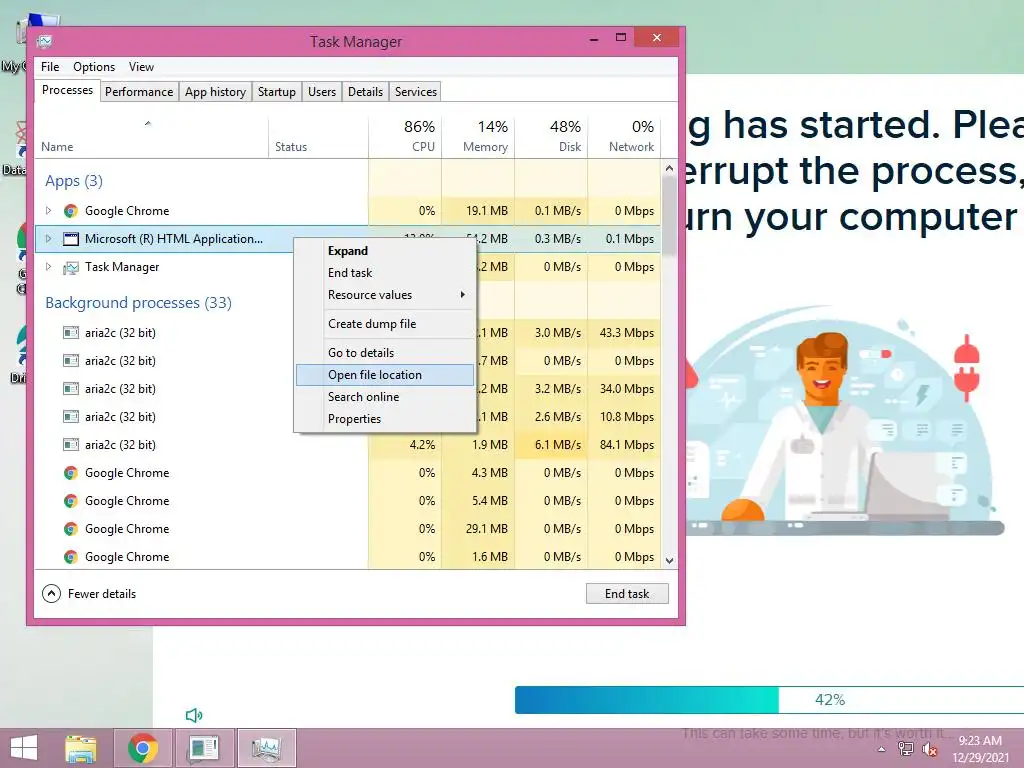The height and width of the screenshot is (768, 1024).
Task: Open the Resource values submenu arrow
Action: [462, 295]
